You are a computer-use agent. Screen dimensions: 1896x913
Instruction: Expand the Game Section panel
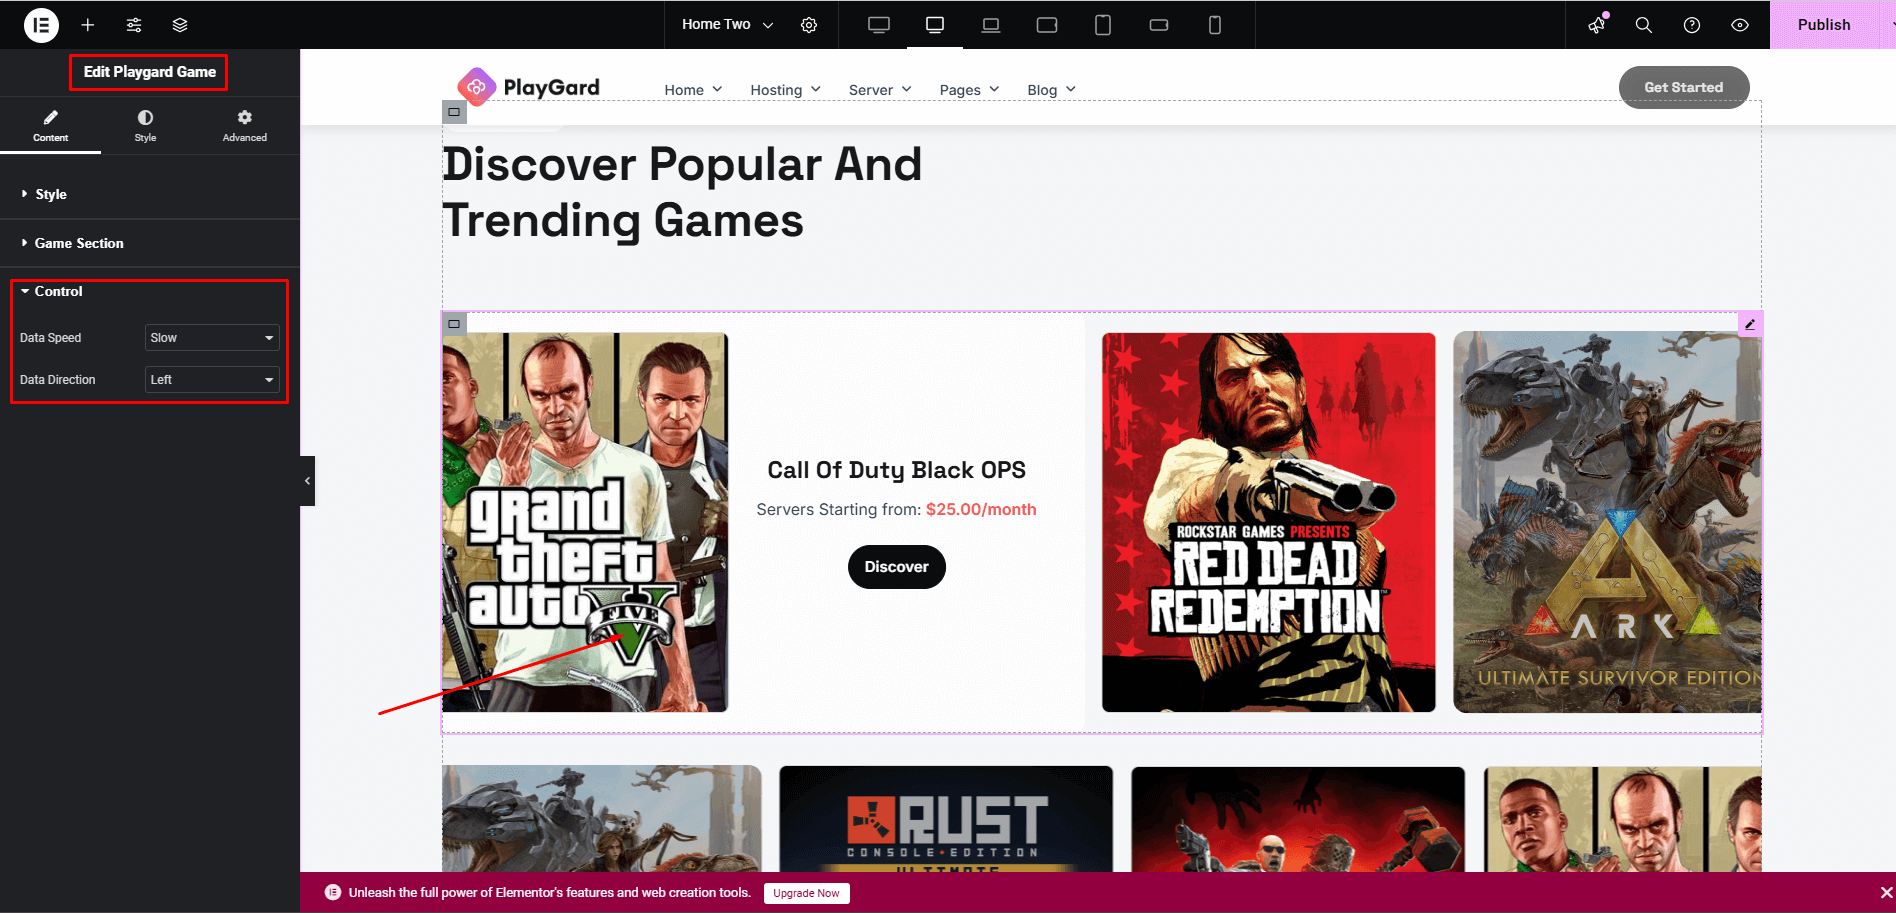click(150, 243)
